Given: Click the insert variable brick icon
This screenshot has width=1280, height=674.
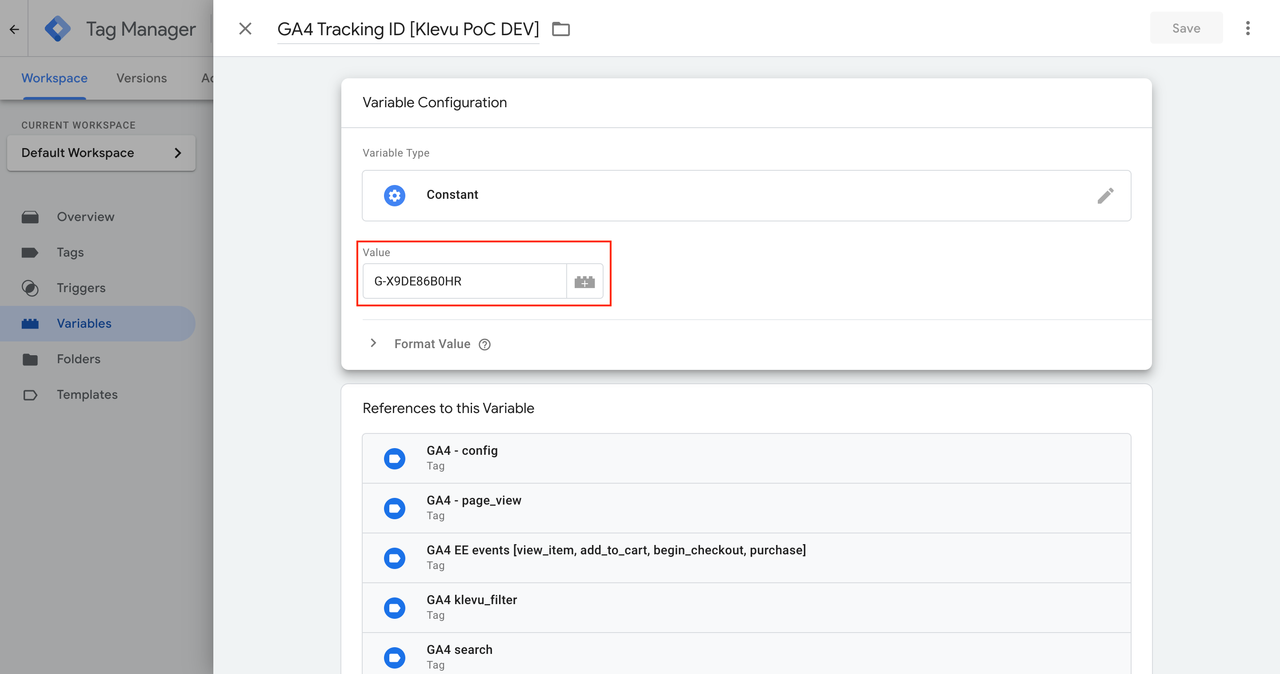Looking at the screenshot, I should click(585, 282).
